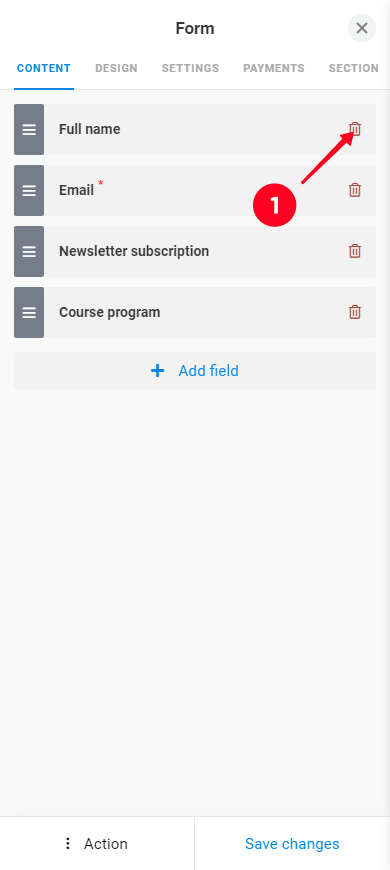Save changes to the form
This screenshot has height=870, width=390.
click(x=292, y=844)
